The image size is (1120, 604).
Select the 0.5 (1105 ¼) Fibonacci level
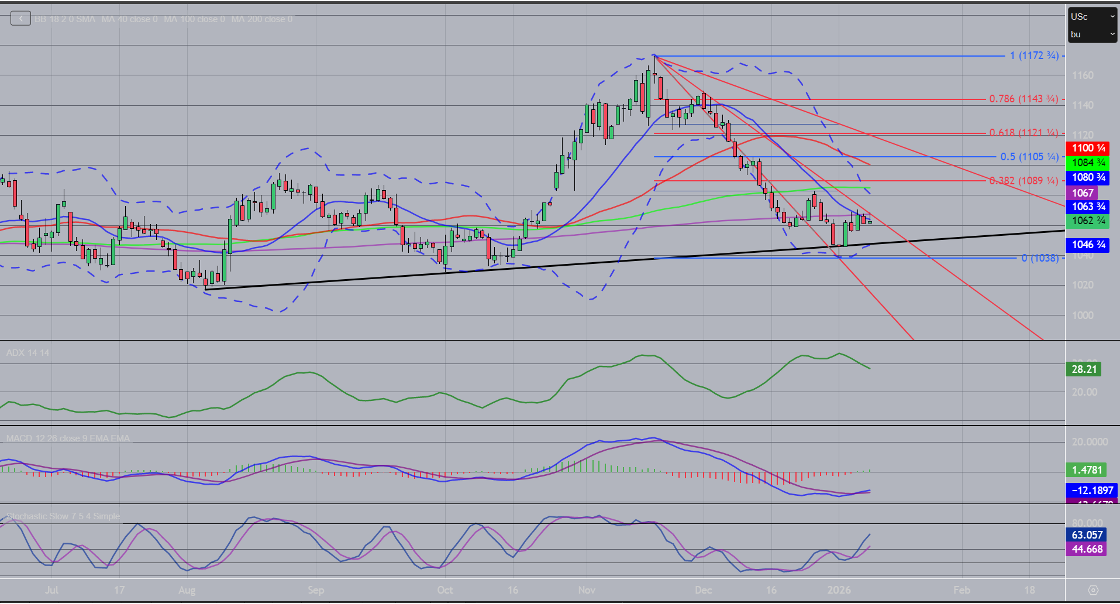pos(1028,157)
